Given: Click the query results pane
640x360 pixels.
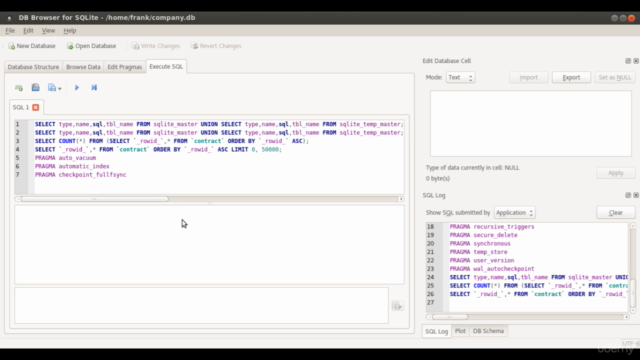Looking at the screenshot, I should [209, 244].
